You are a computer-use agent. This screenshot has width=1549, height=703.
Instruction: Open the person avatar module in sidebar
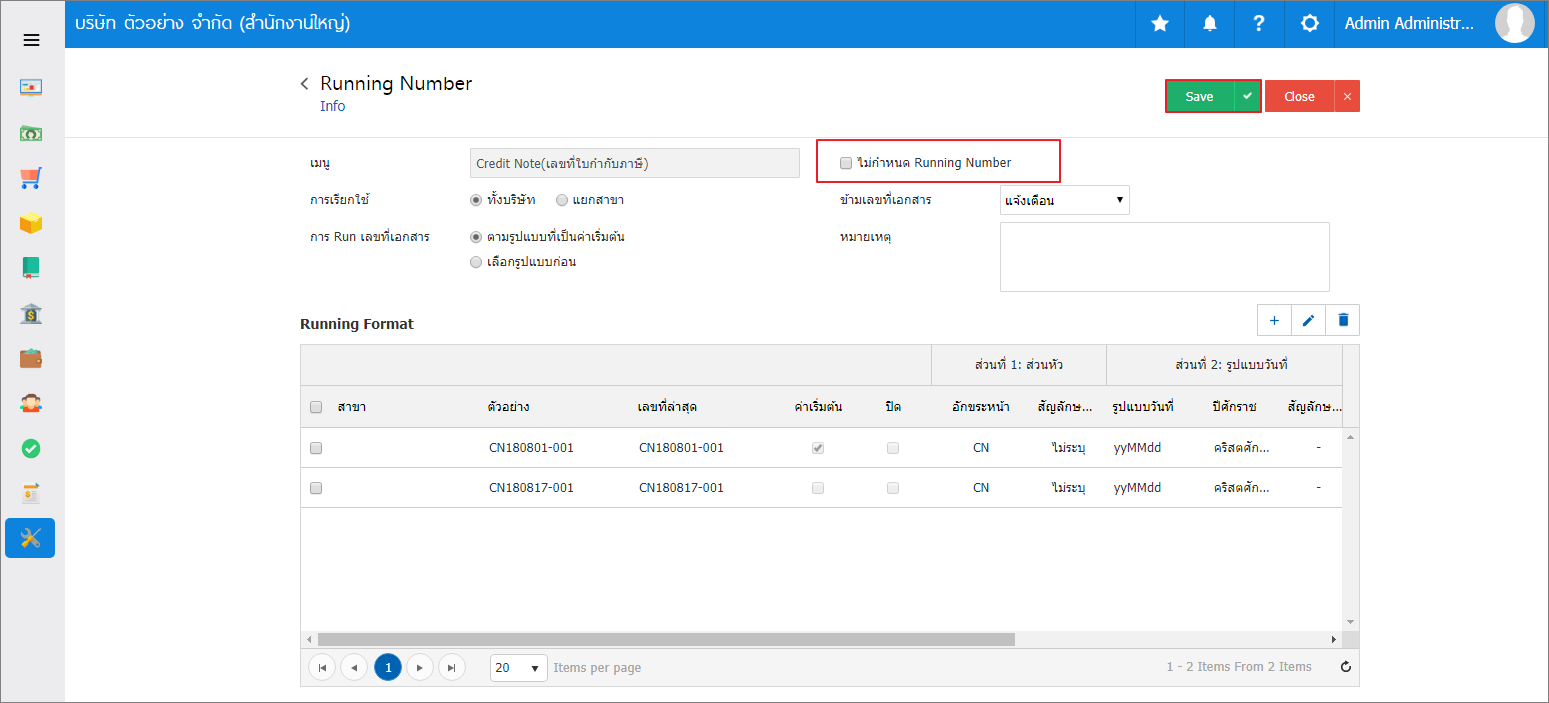tap(31, 403)
